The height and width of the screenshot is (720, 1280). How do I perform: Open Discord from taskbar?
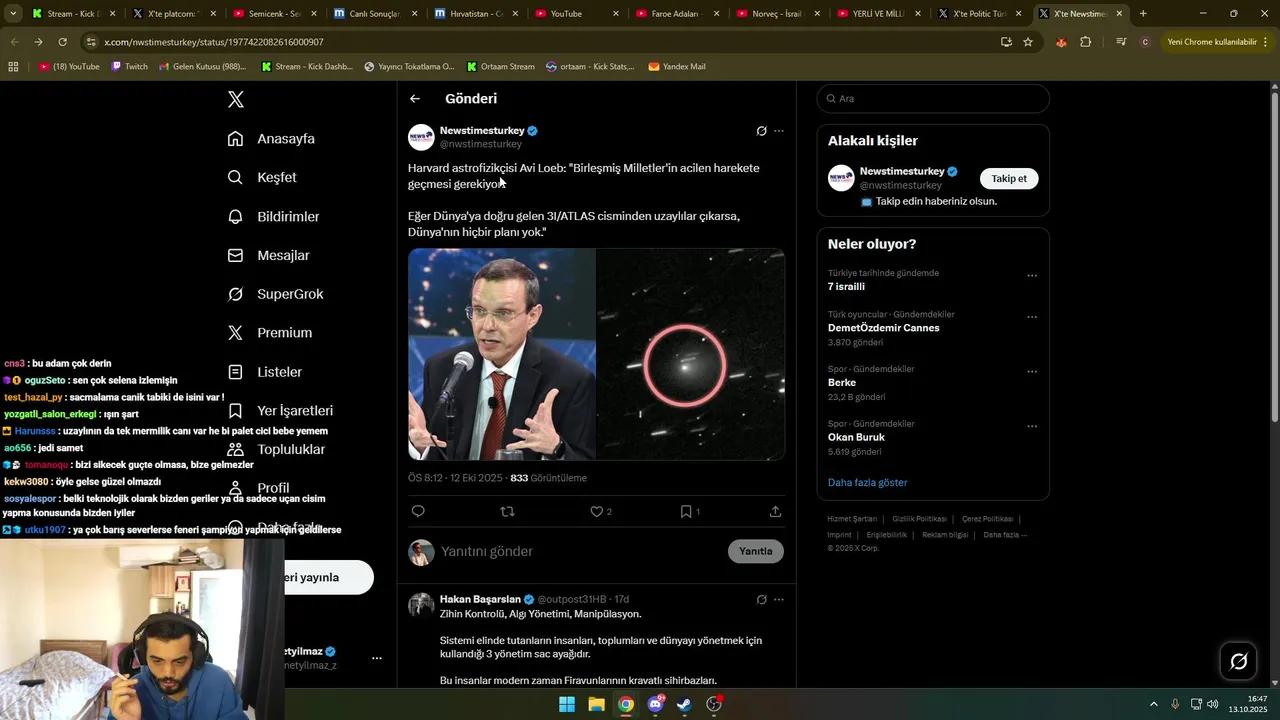click(655, 704)
